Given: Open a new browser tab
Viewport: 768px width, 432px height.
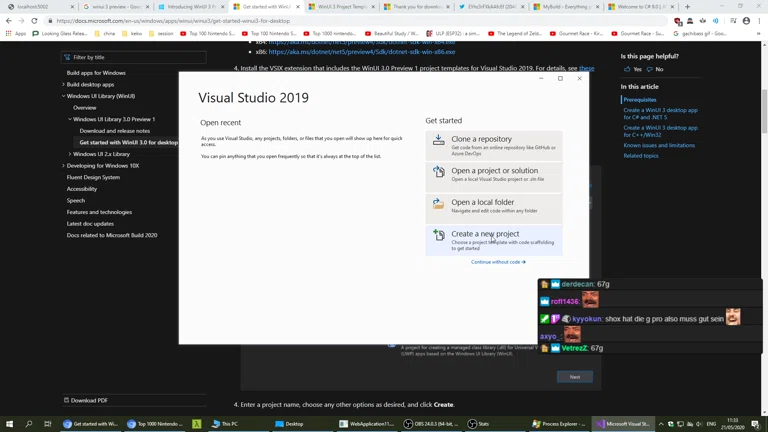Looking at the screenshot, I should tap(687, 7).
